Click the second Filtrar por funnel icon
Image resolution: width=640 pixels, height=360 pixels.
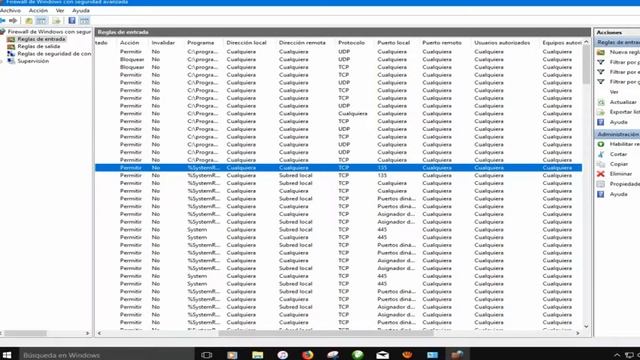coord(601,72)
